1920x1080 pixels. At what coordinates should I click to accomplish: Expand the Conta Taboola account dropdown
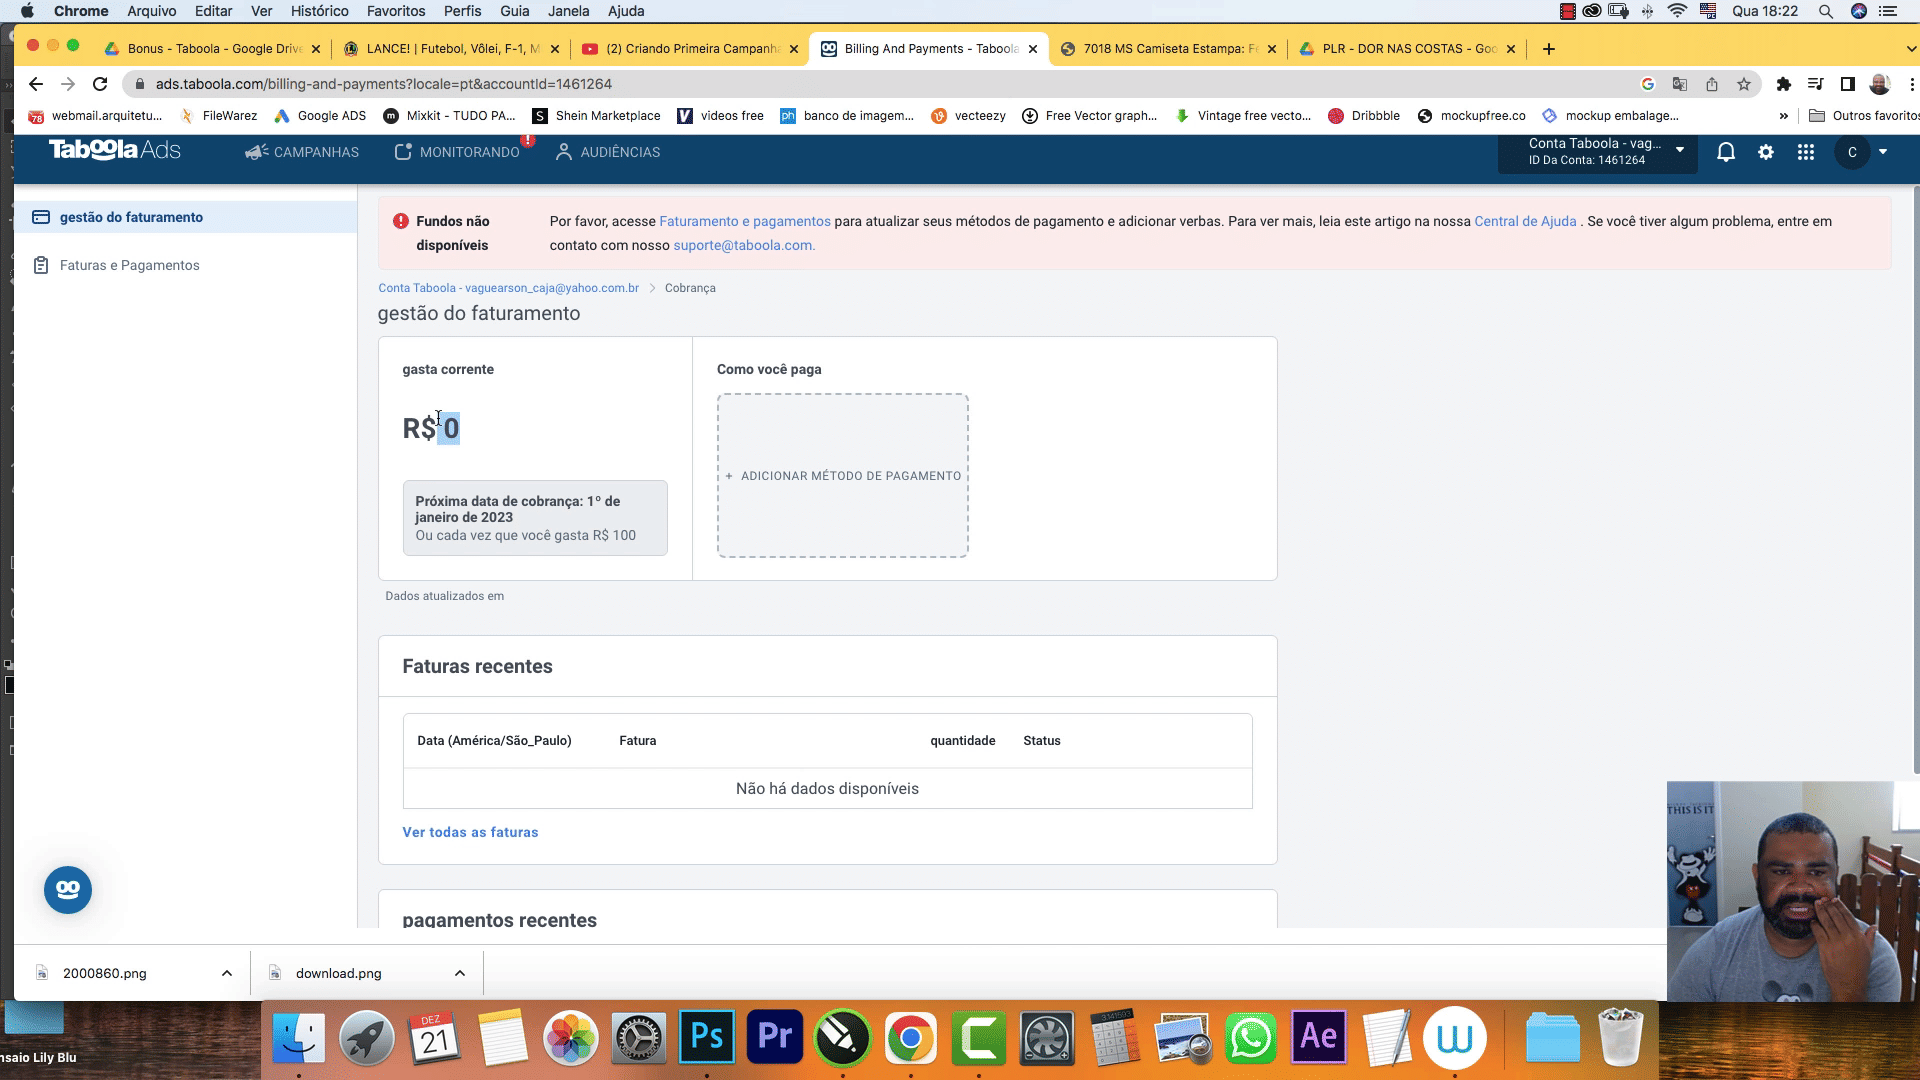click(x=1680, y=151)
